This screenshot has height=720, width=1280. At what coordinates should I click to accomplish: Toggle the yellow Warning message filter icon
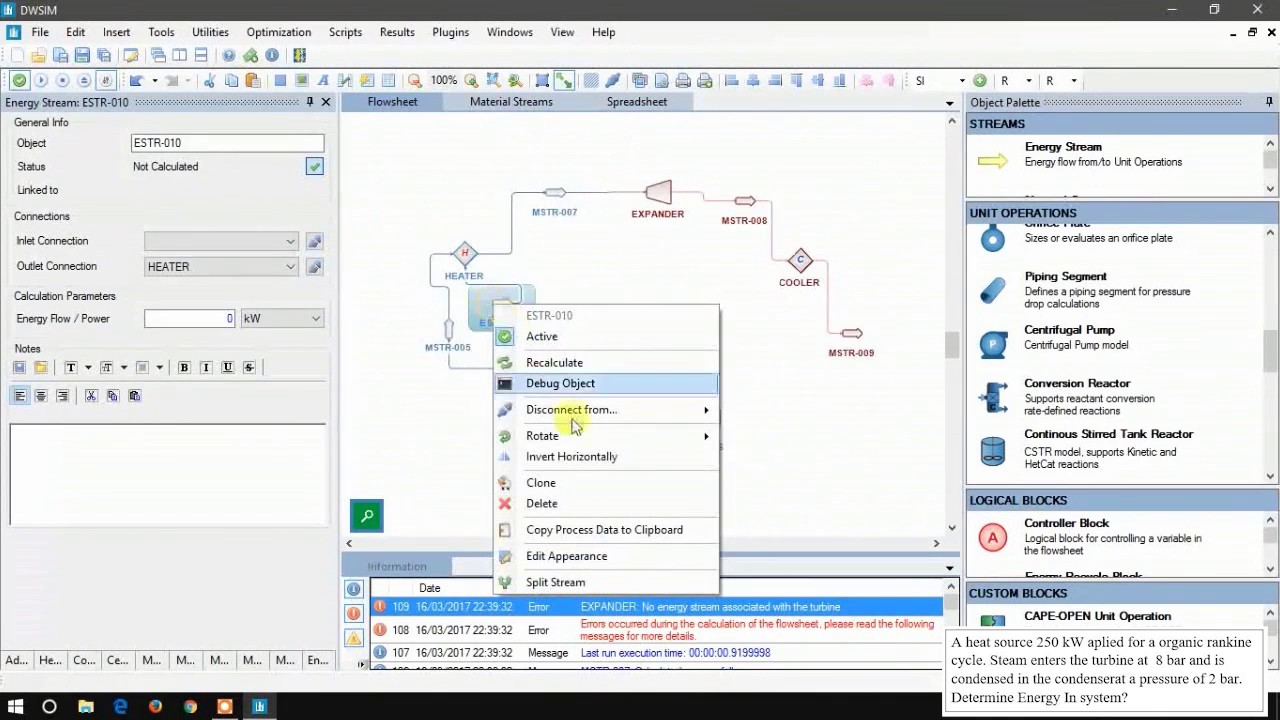click(x=354, y=637)
